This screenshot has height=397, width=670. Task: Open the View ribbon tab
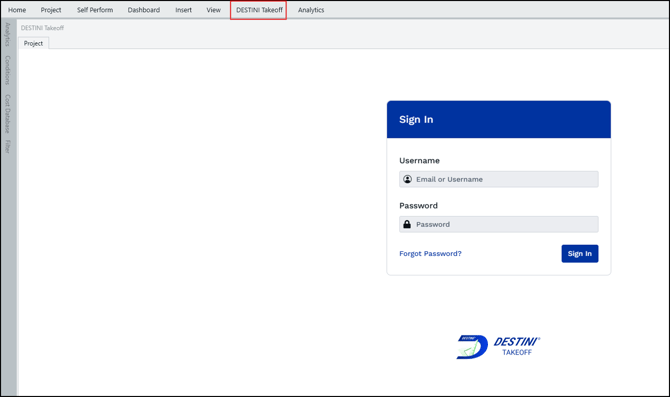coord(214,10)
